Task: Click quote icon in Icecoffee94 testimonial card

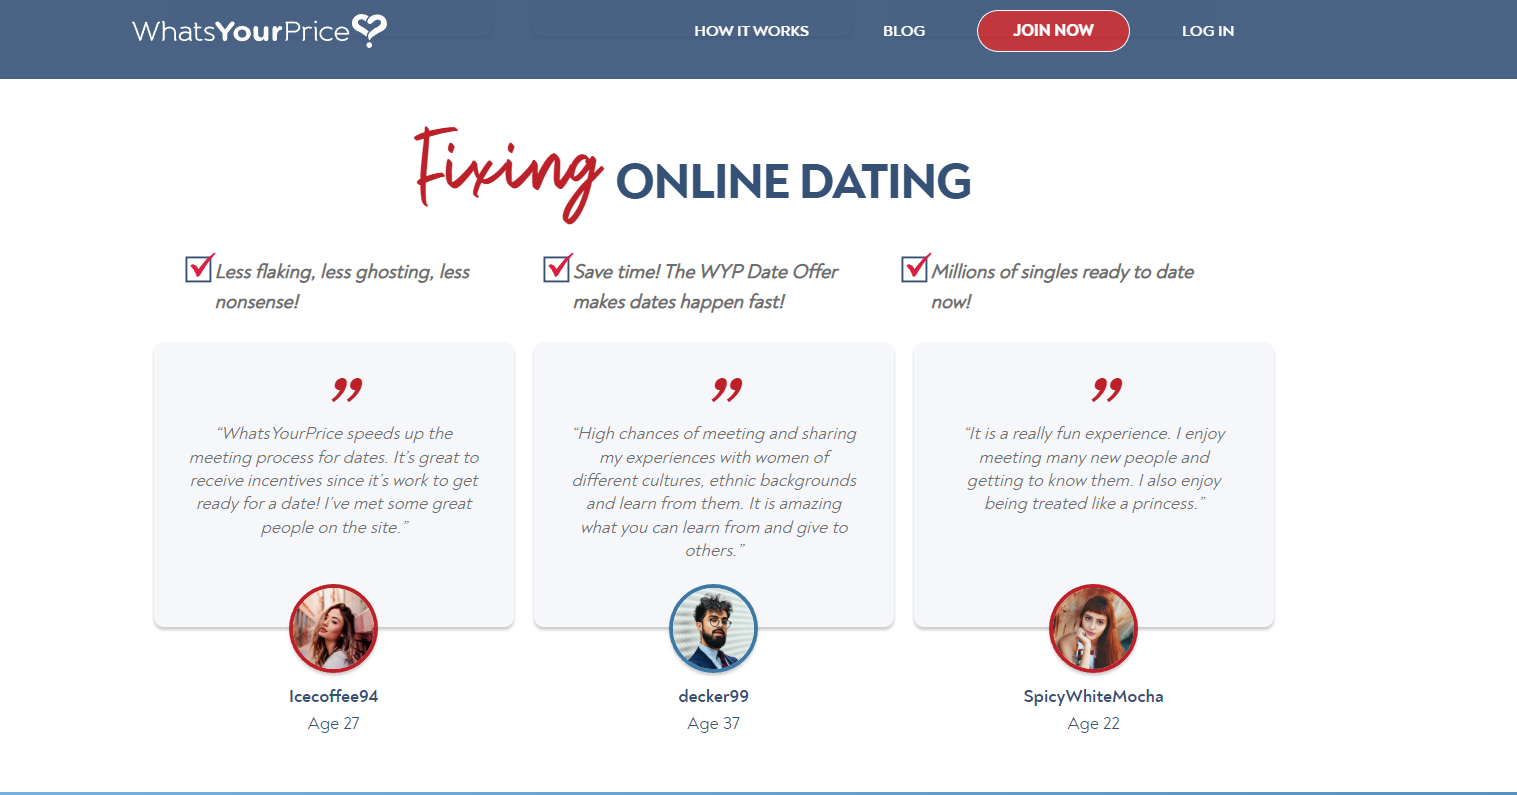Action: coord(347,389)
